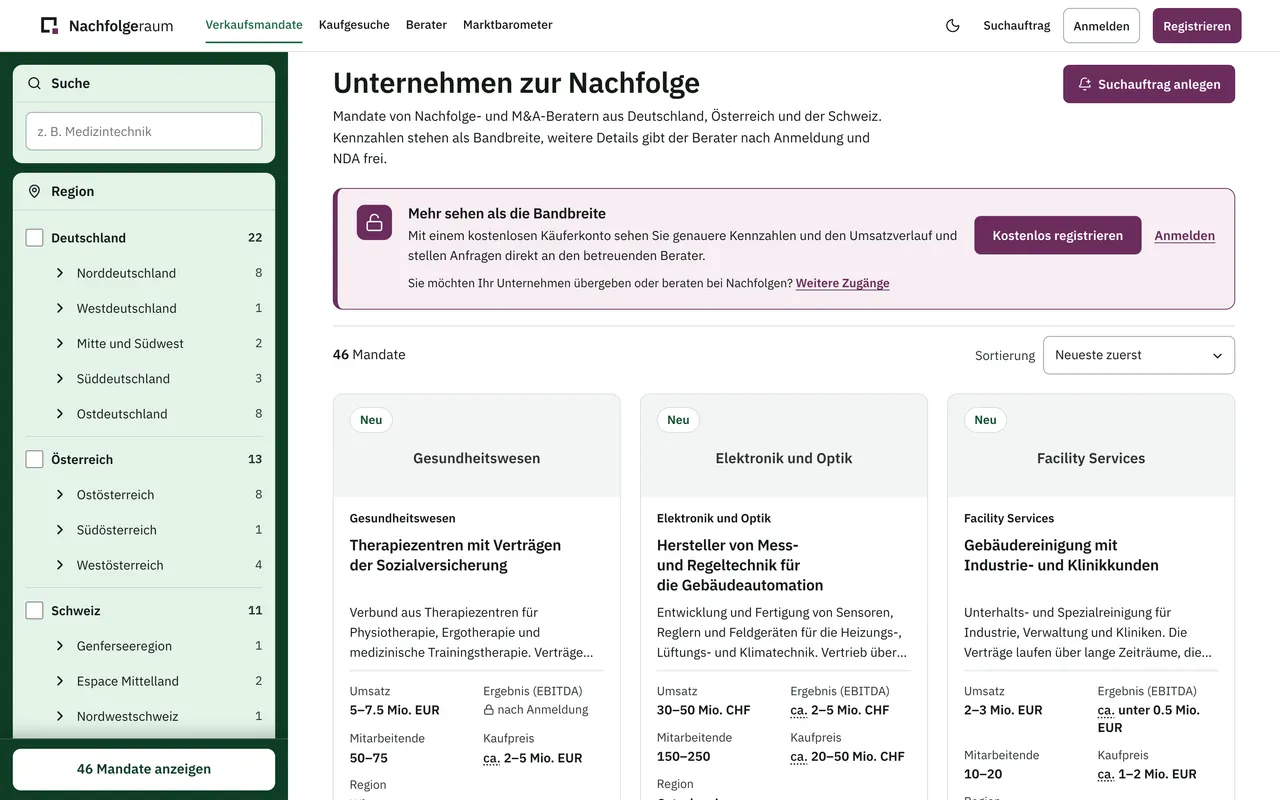Click 'Kostenlos registrieren' in the banner

[1058, 235]
